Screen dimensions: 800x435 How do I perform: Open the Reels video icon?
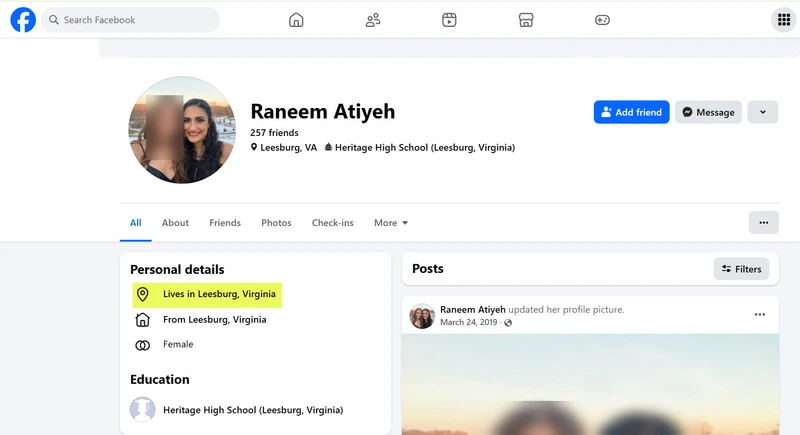tap(449, 20)
